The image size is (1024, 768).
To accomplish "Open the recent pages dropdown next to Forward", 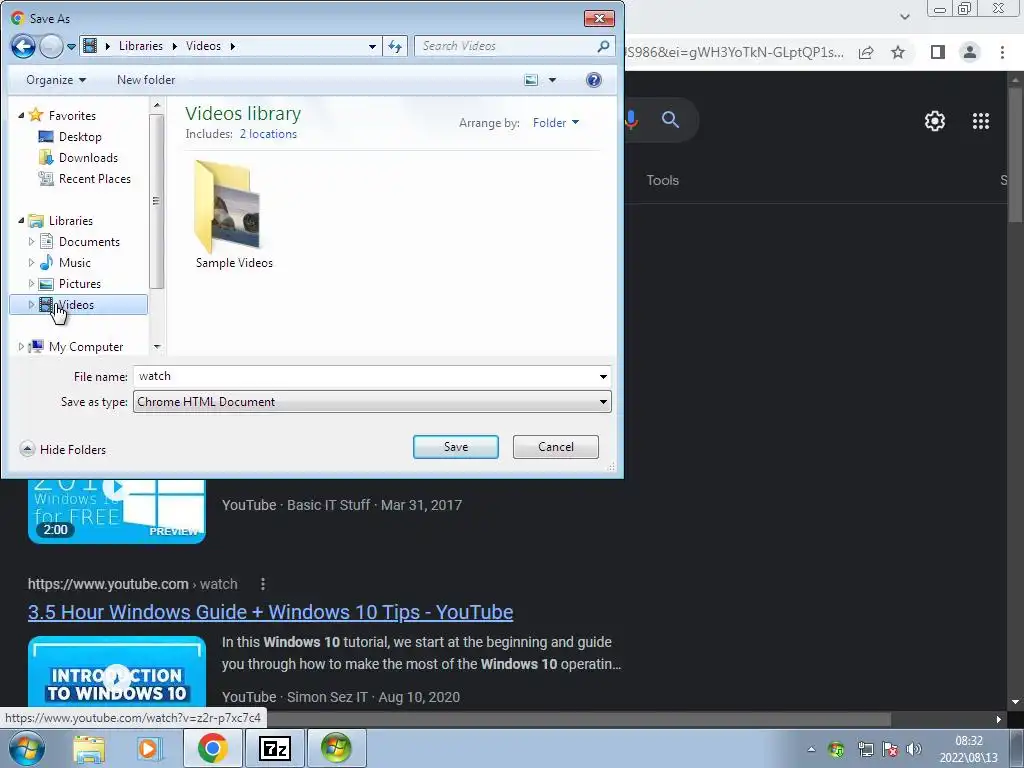I will point(71,47).
